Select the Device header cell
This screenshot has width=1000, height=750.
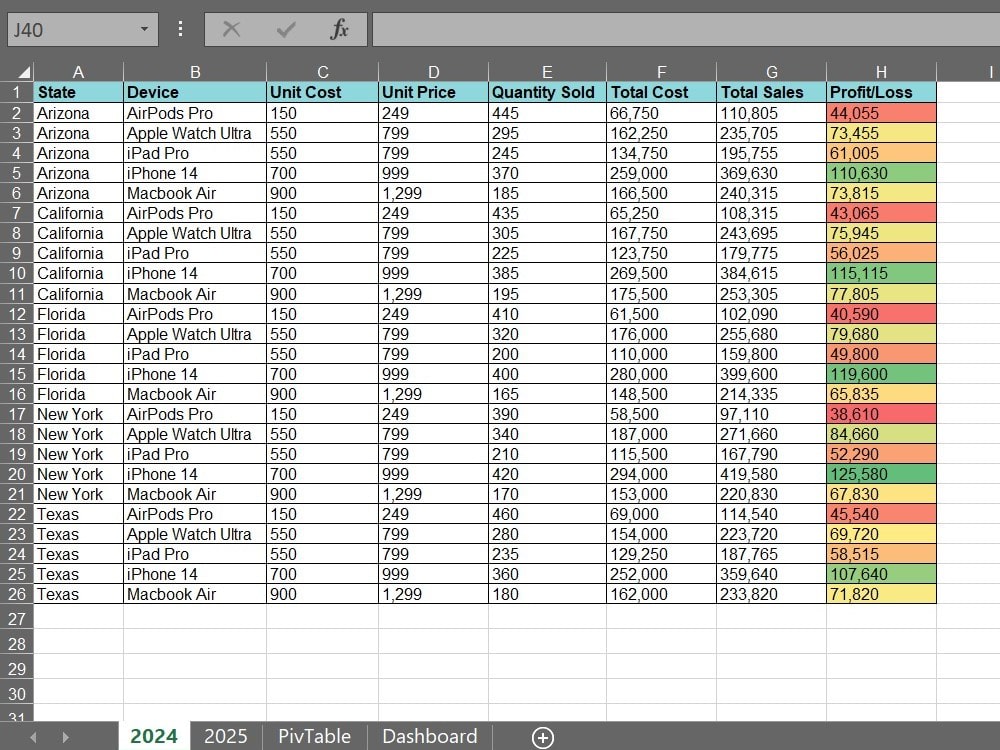point(195,92)
